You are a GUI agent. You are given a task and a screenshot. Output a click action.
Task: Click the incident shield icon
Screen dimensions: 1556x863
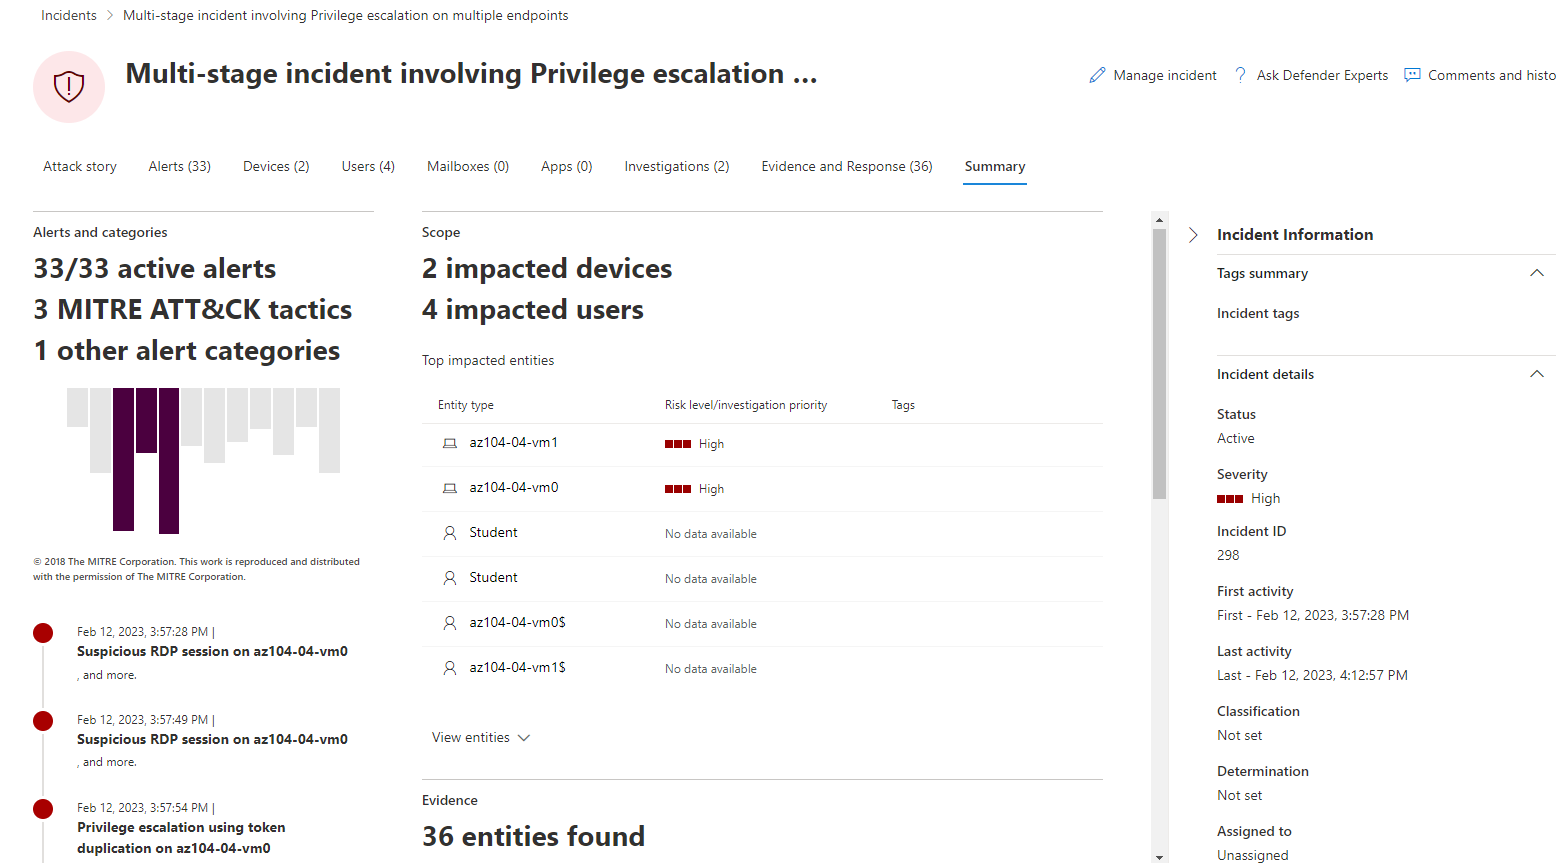click(69, 87)
